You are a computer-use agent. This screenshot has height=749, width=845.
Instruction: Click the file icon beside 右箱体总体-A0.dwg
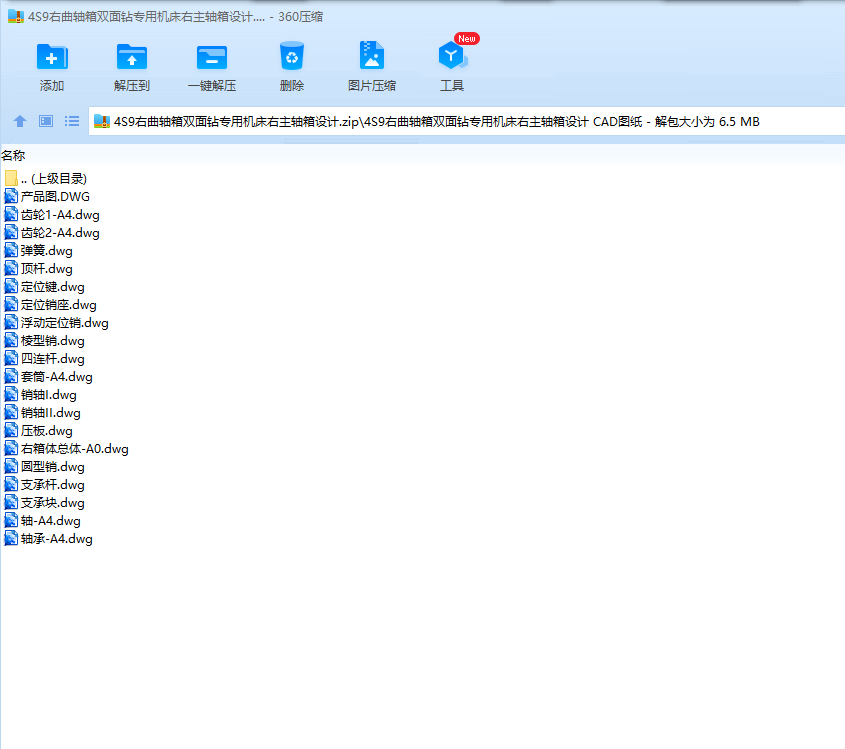coord(11,448)
